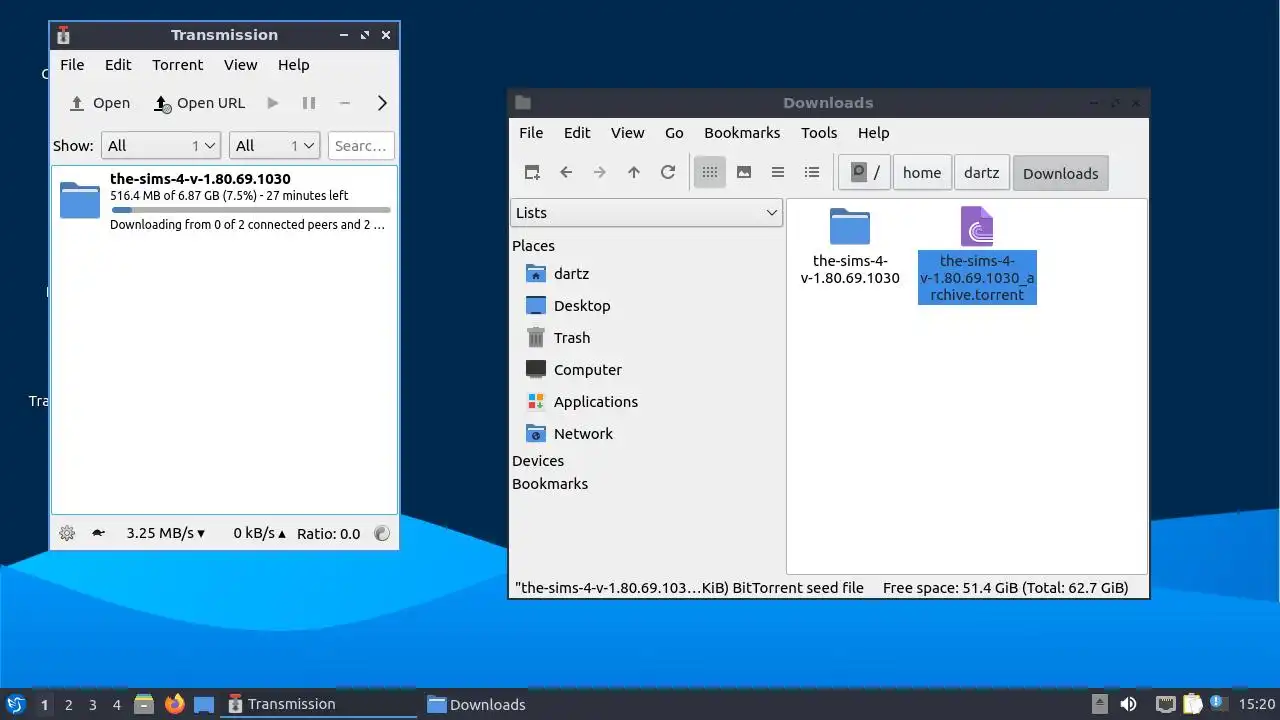
Task: Click the 0 kB/s upload speed
Action: [x=259, y=533]
